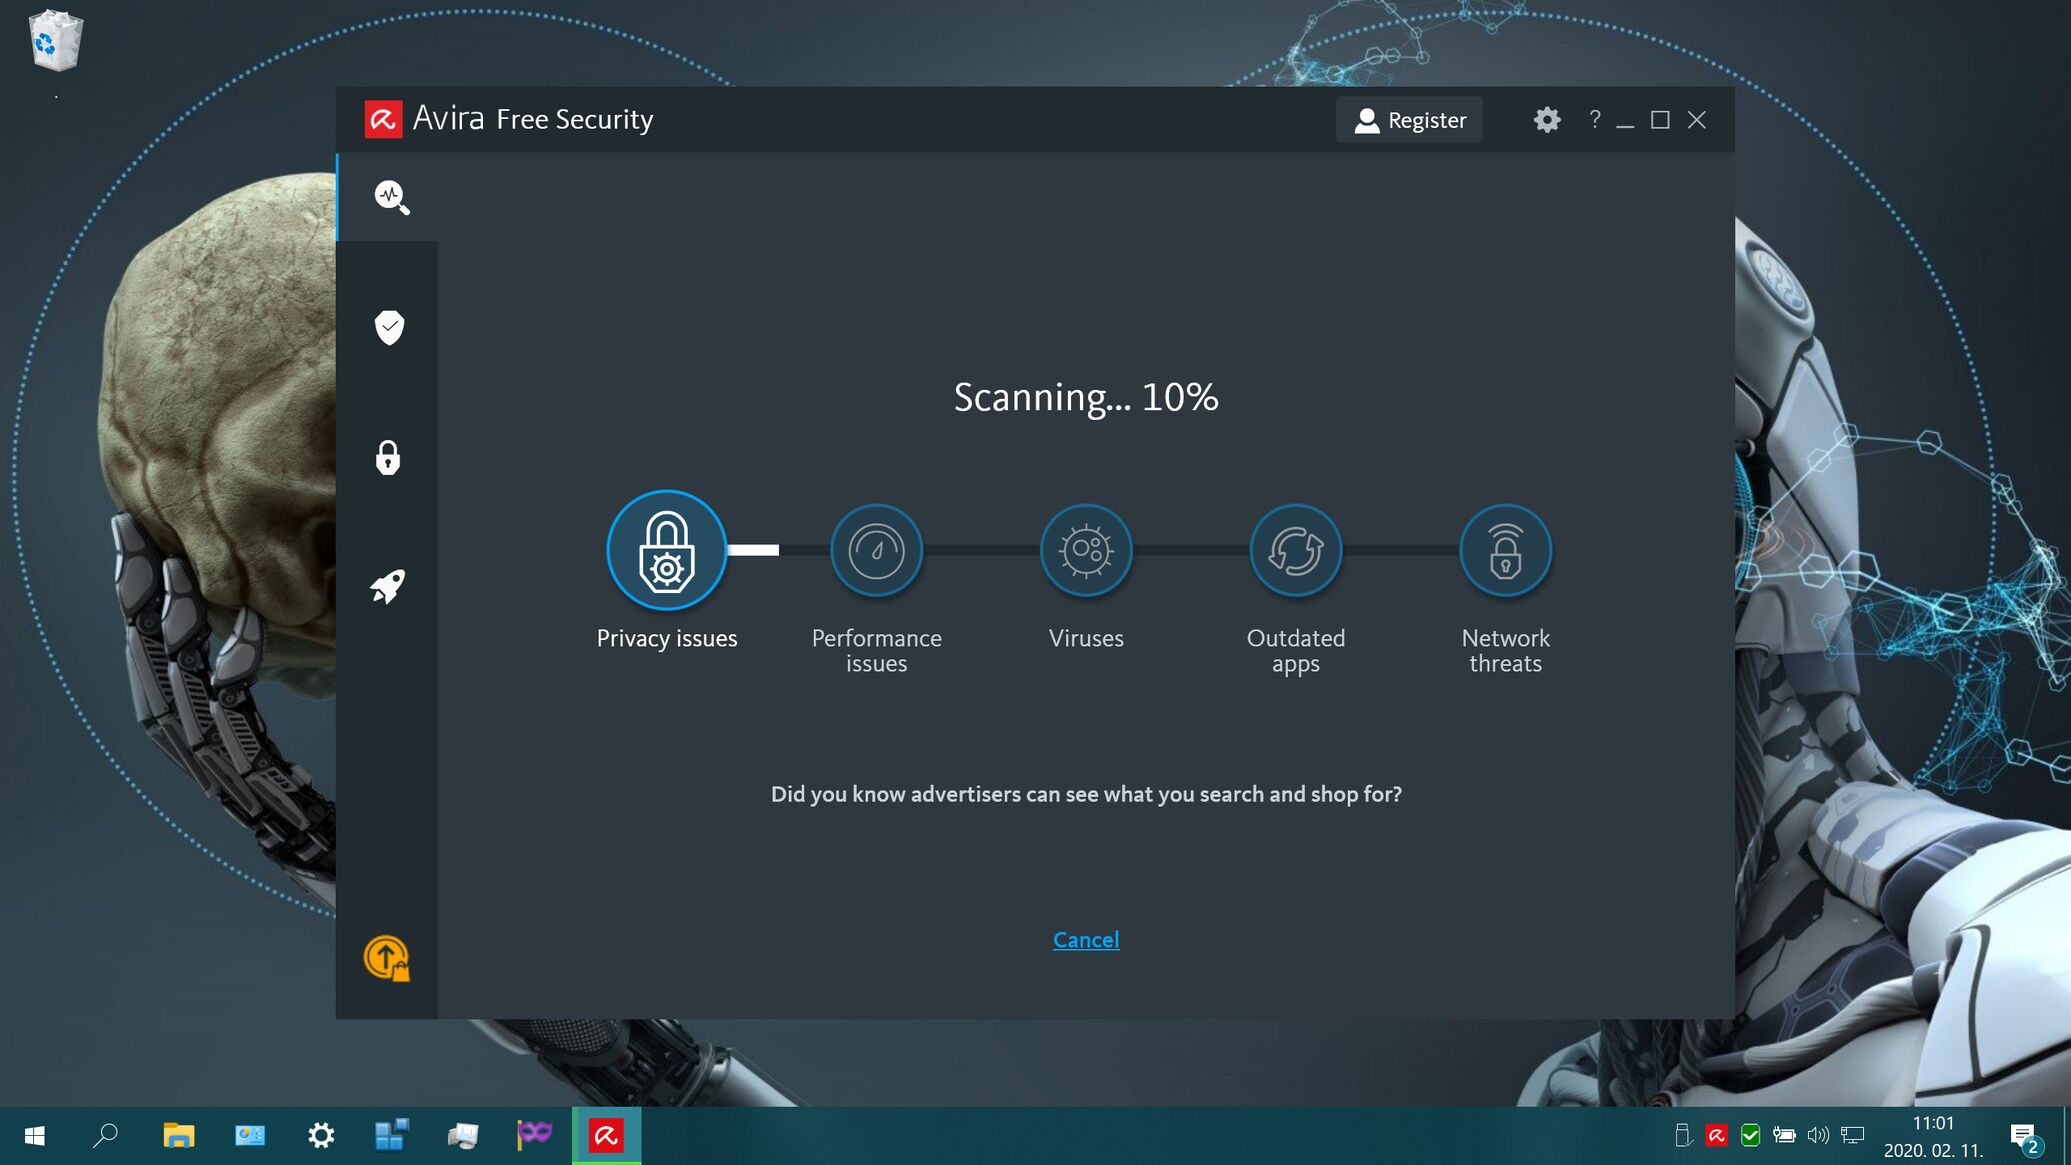Click the Avira logo in title bar
Screen dimensions: 2071x1165
(383, 119)
